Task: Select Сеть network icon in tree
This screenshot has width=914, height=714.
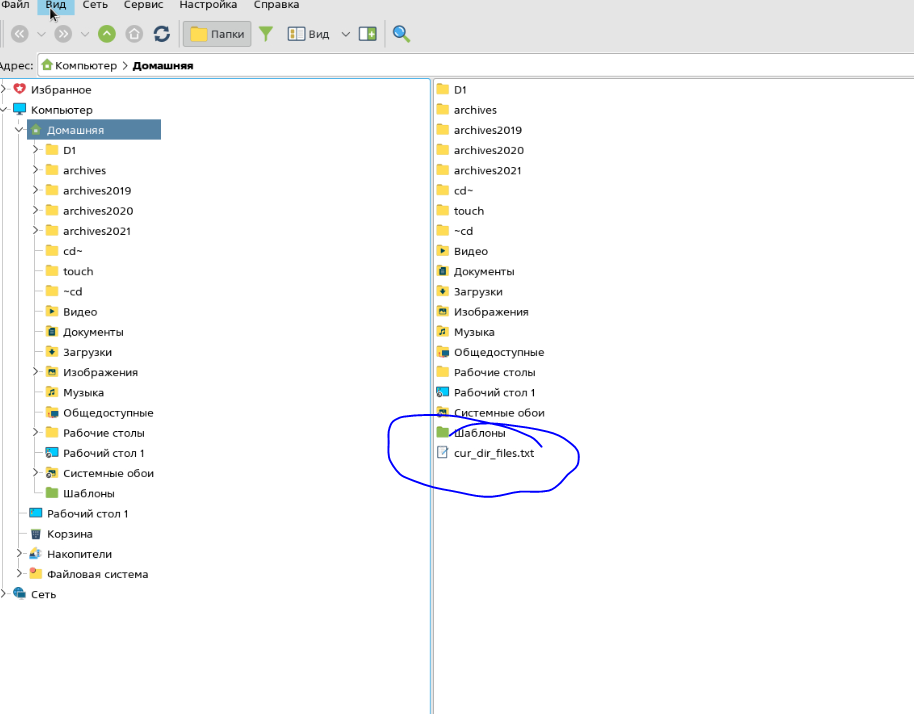Action: (x=20, y=594)
